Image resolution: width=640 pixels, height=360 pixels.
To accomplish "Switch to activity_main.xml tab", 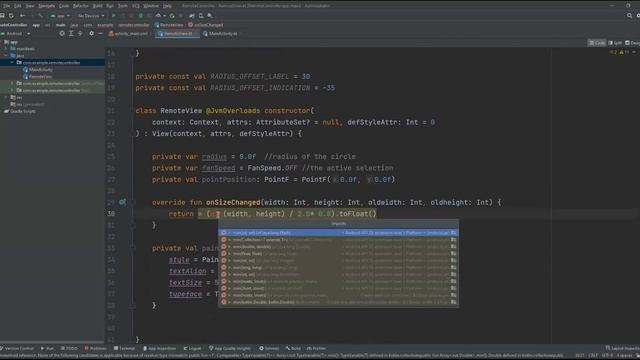I will [x=128, y=34].
